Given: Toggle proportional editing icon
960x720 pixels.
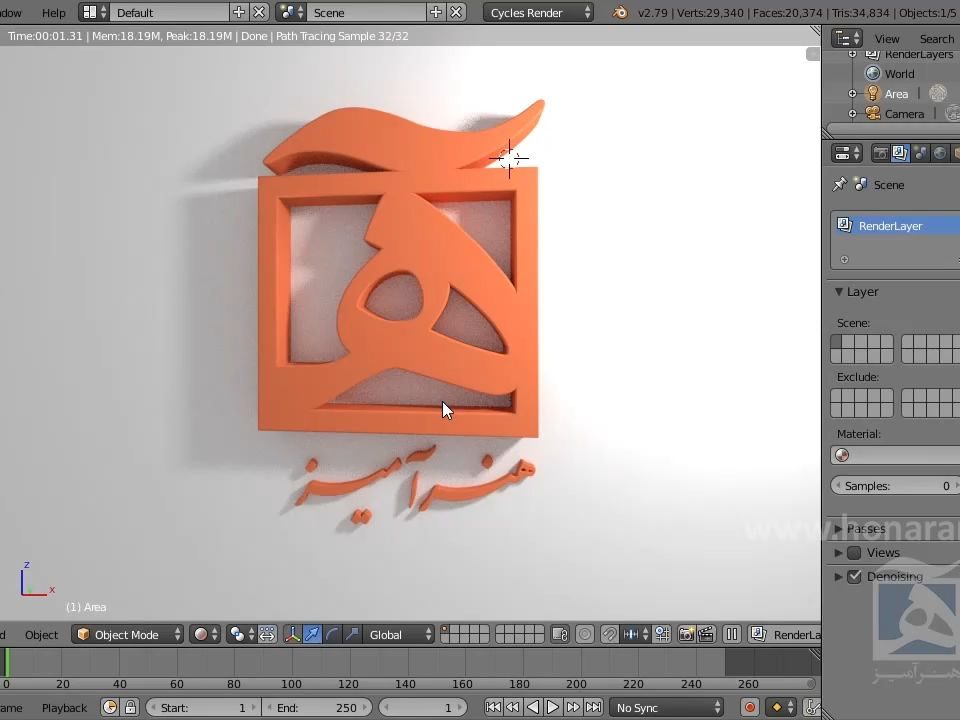Looking at the screenshot, I should [585, 634].
